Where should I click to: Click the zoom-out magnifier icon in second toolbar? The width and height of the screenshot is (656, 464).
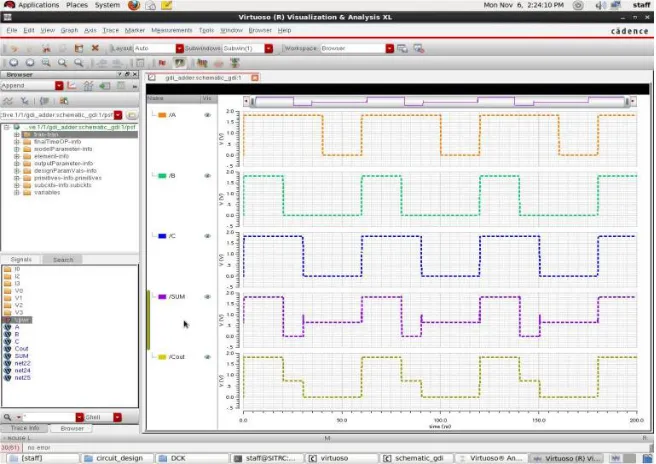[x=78, y=63]
